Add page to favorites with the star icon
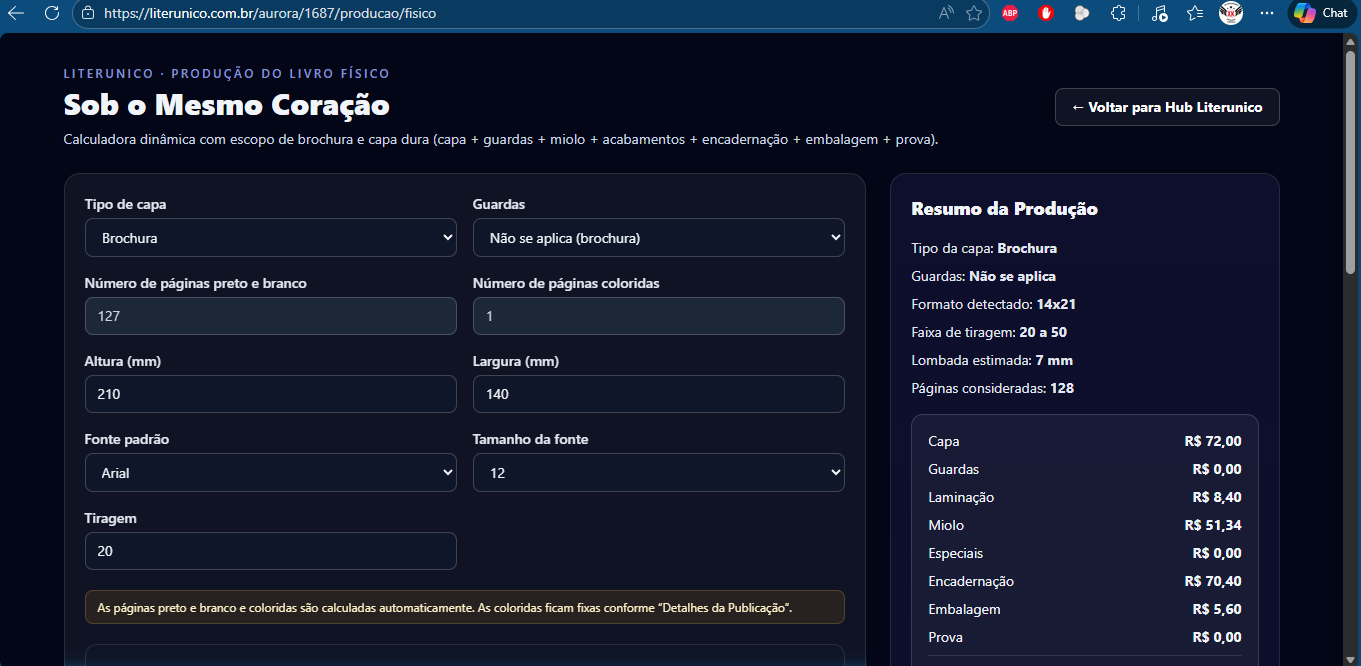 pos(974,13)
